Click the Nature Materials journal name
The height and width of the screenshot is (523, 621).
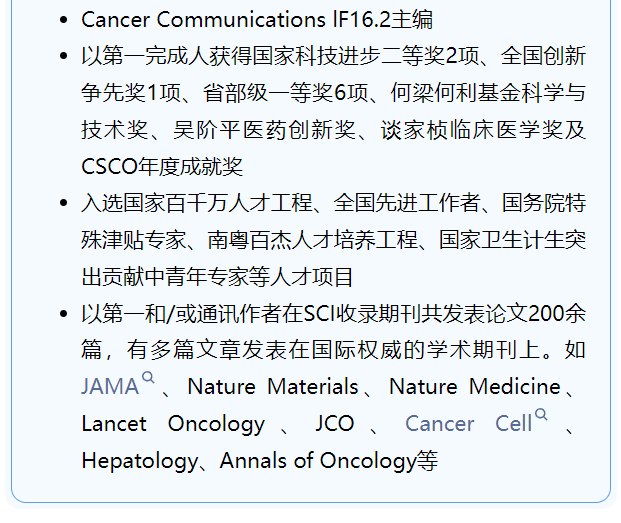click(x=272, y=387)
